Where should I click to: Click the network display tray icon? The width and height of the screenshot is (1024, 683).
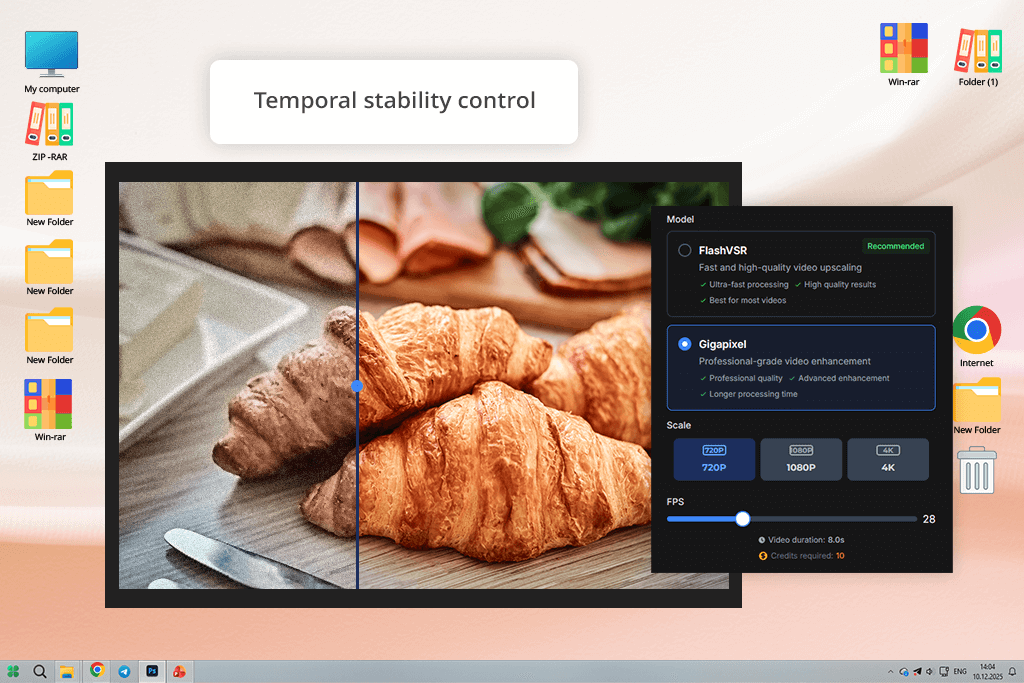click(x=944, y=671)
